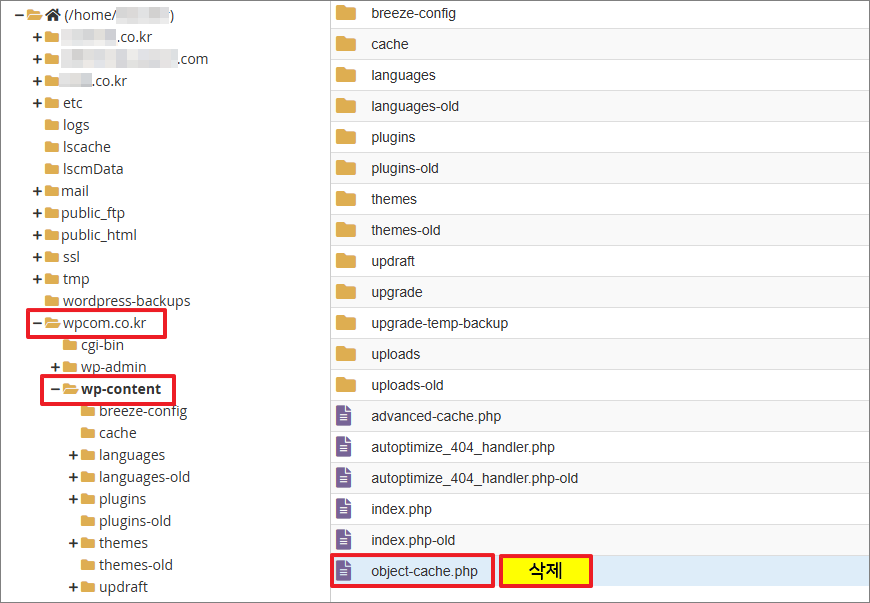Click the advanced-cache.php file icon
This screenshot has height=603, width=870.
345,416
